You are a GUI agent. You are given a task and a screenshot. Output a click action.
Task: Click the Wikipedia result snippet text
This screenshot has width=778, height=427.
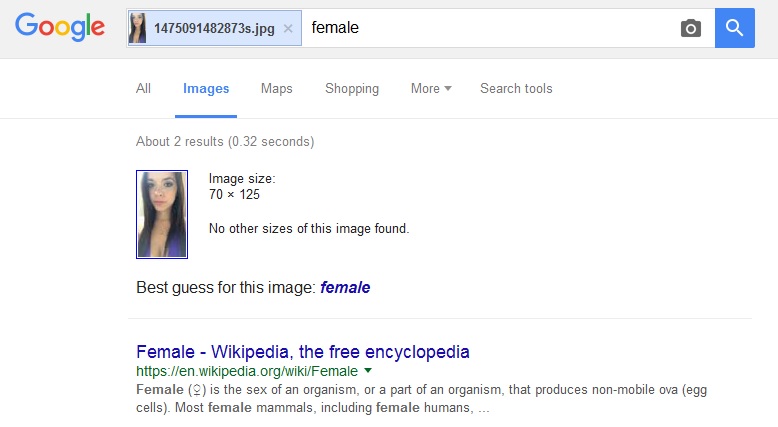421,398
